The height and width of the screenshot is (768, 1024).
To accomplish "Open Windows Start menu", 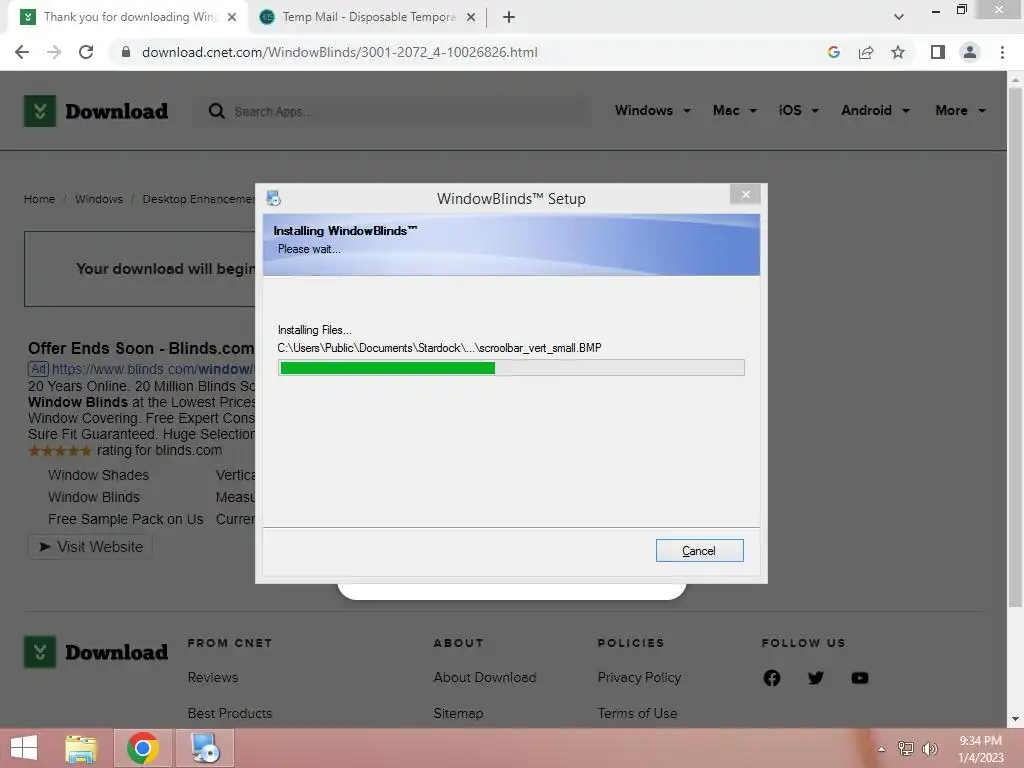I will click(24, 748).
